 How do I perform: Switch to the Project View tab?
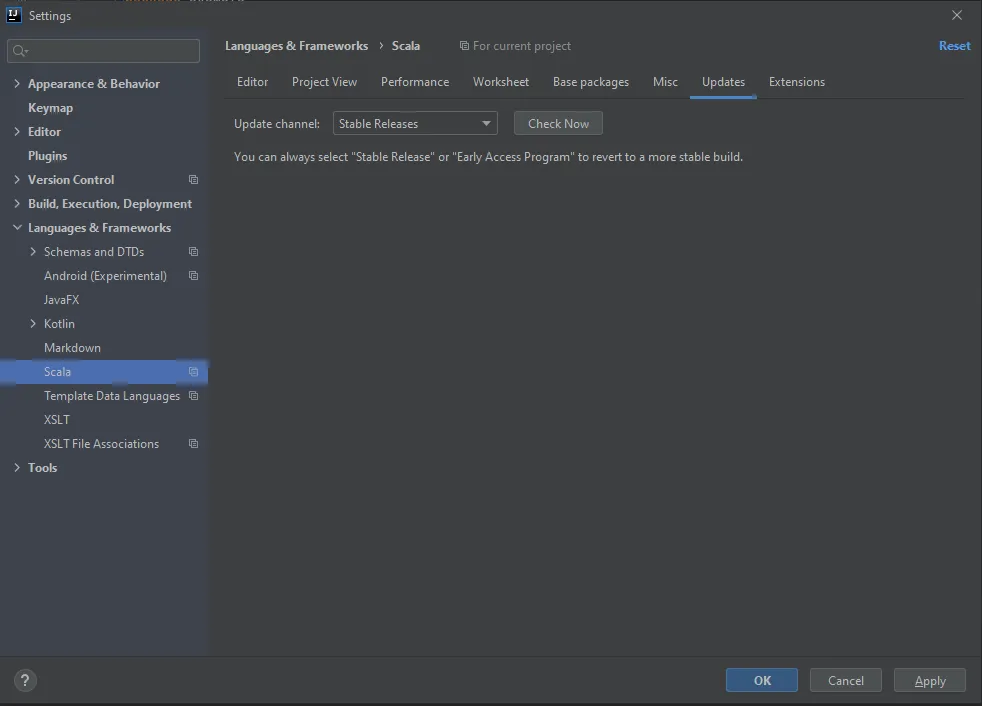tap(324, 82)
